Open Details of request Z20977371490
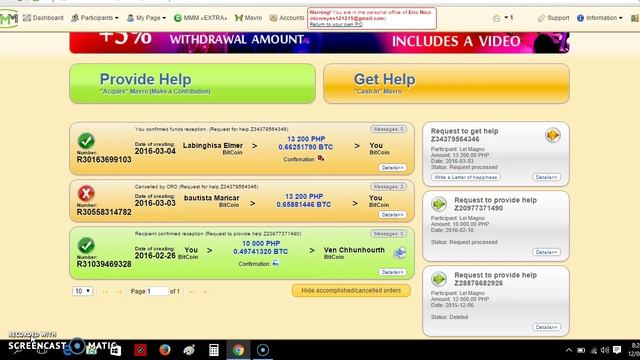 (x=547, y=252)
